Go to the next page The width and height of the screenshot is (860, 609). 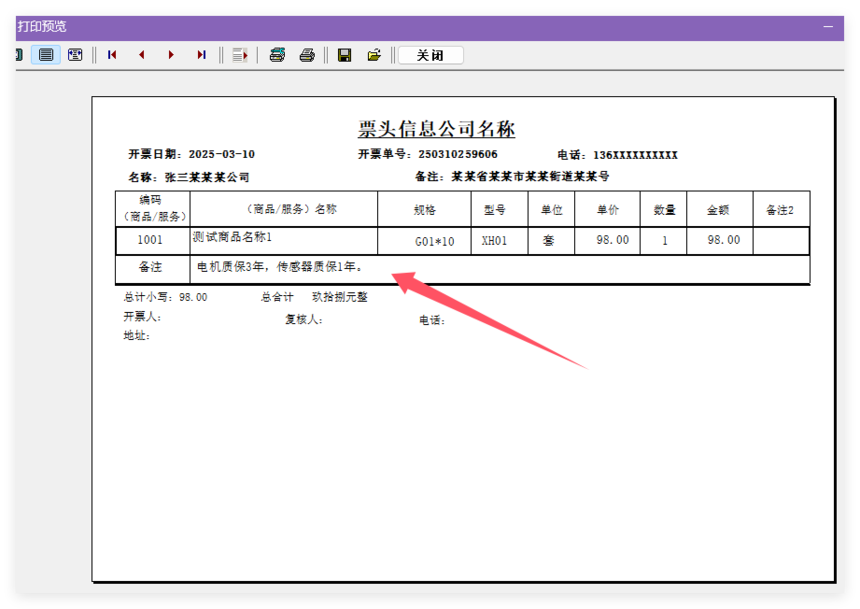171,55
